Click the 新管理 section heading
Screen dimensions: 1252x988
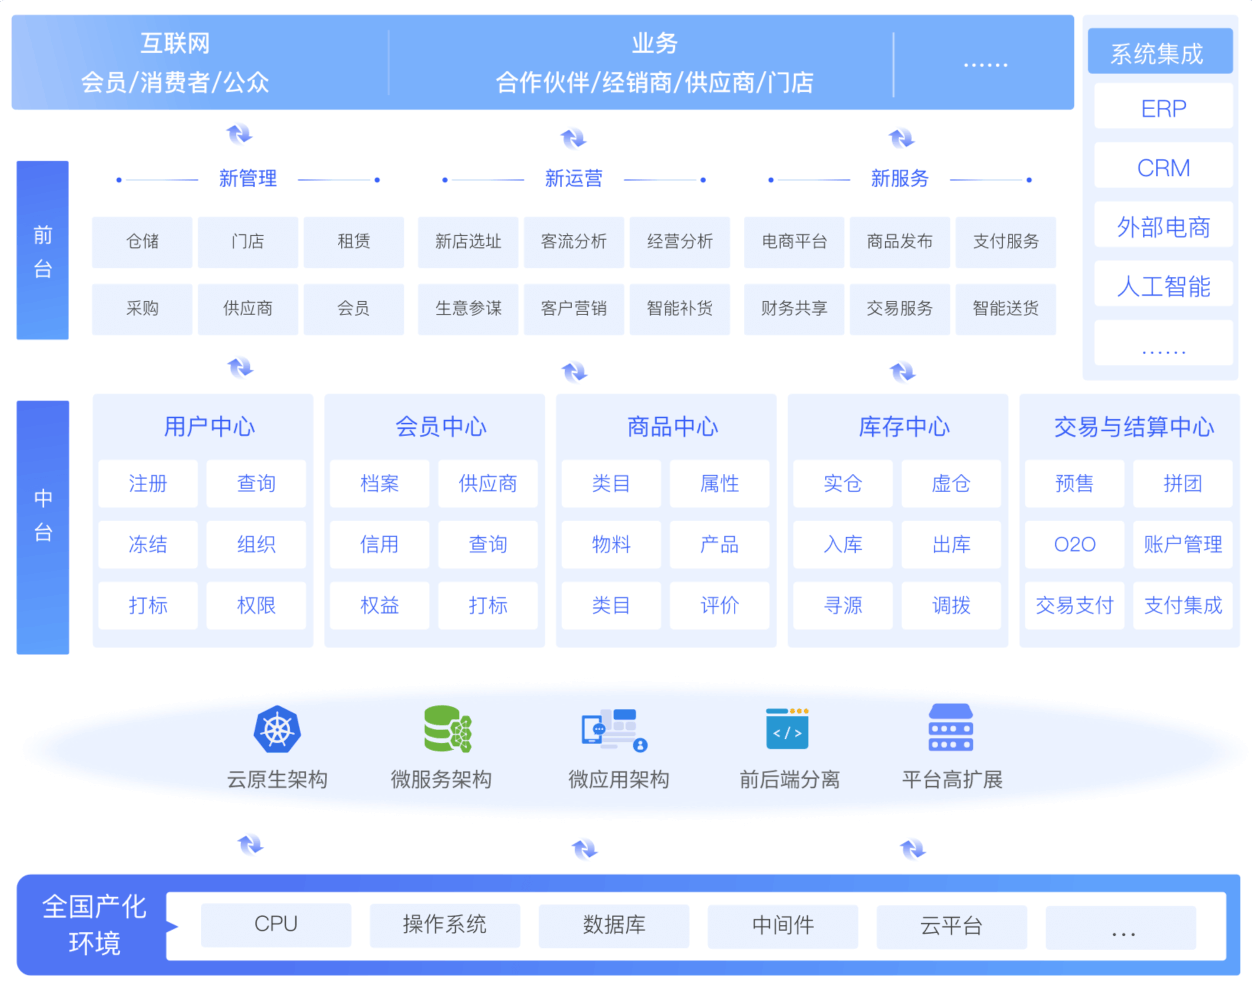point(248,178)
